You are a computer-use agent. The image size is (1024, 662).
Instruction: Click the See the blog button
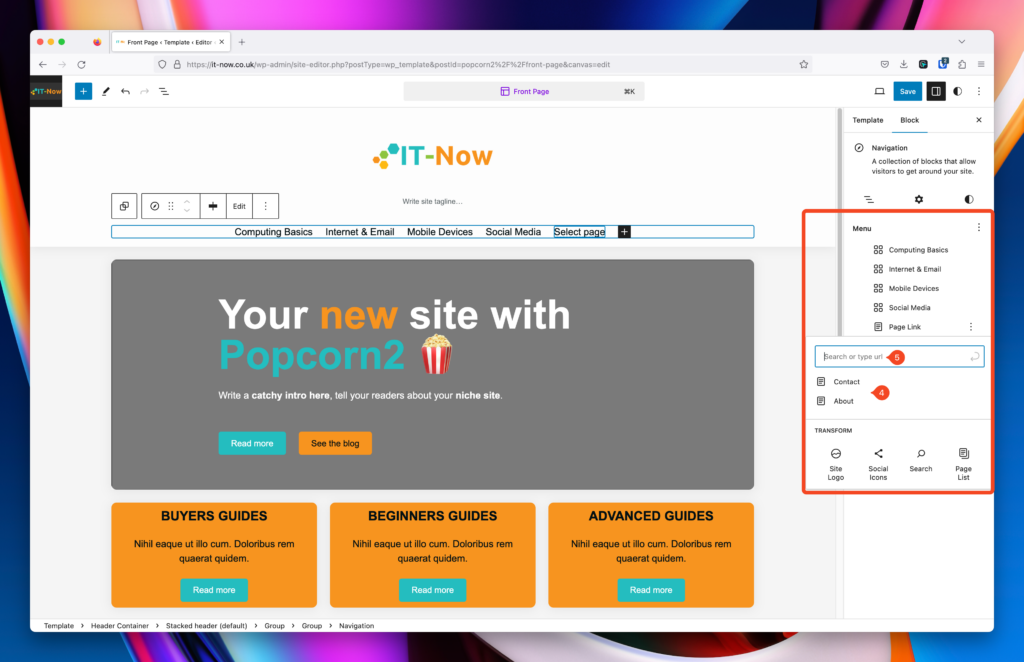tap(335, 443)
